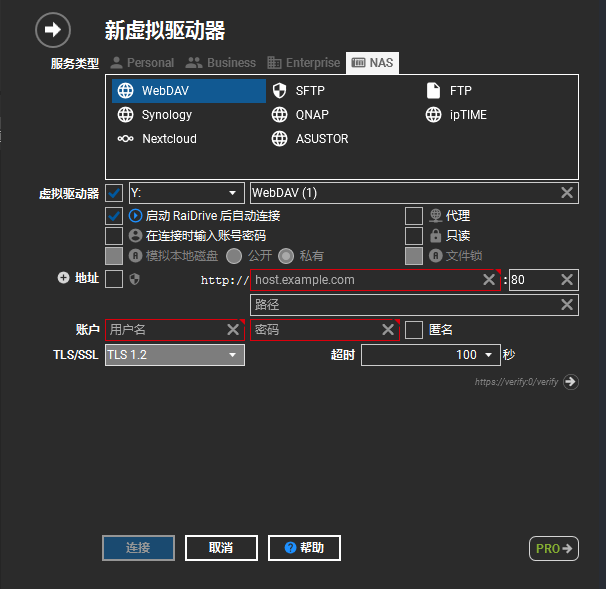Enable the 只读 read-only checkbox
Screen dimensions: 606x589
pyautogui.click(x=414, y=236)
